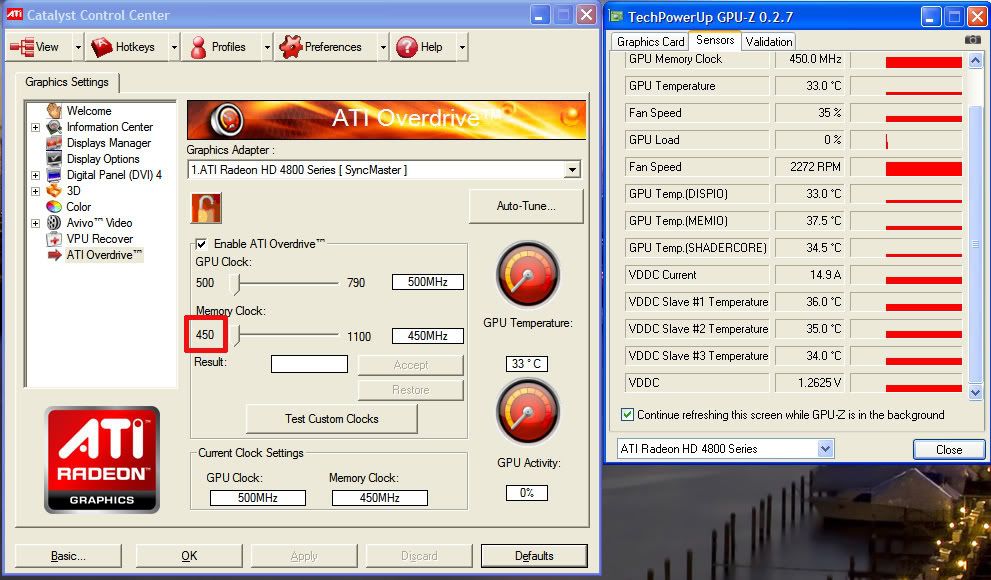Click the Information Center tree icon
The width and height of the screenshot is (991, 580).
54,127
